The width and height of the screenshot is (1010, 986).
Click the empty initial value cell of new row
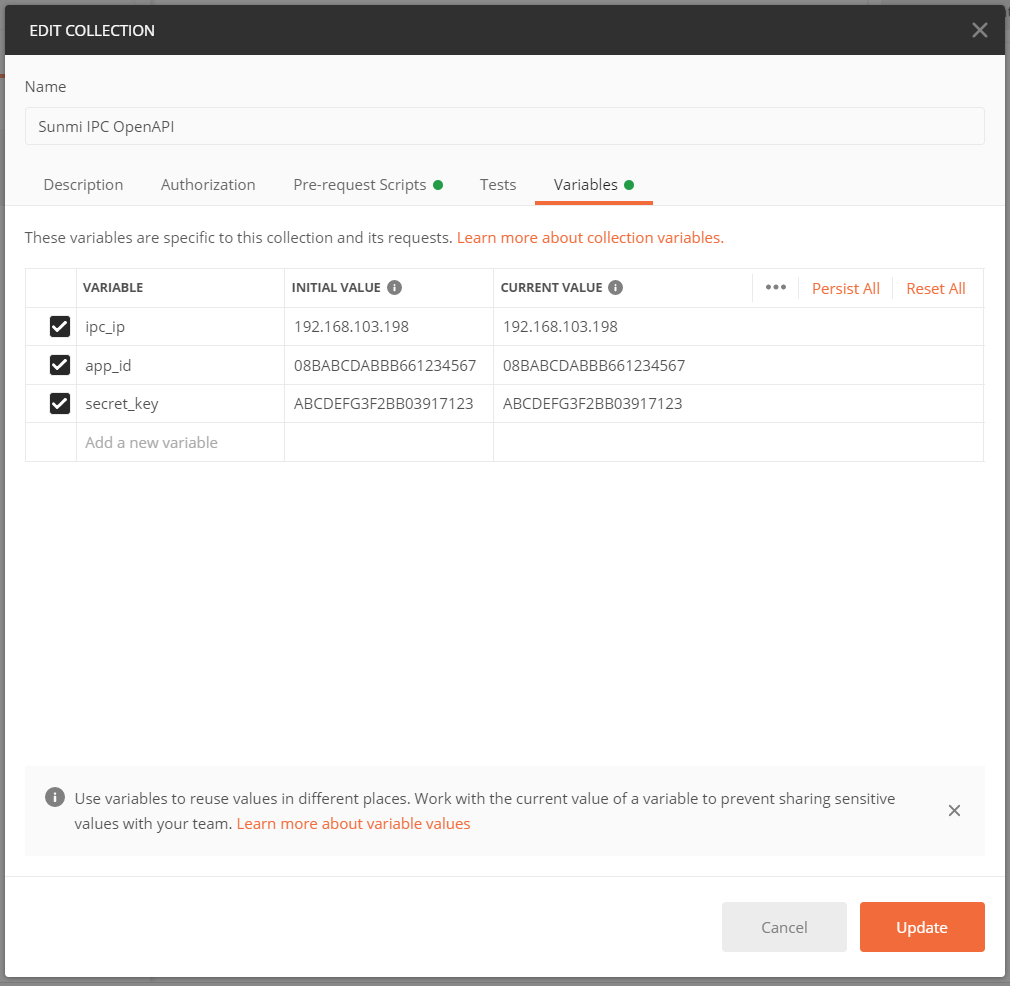(388, 442)
